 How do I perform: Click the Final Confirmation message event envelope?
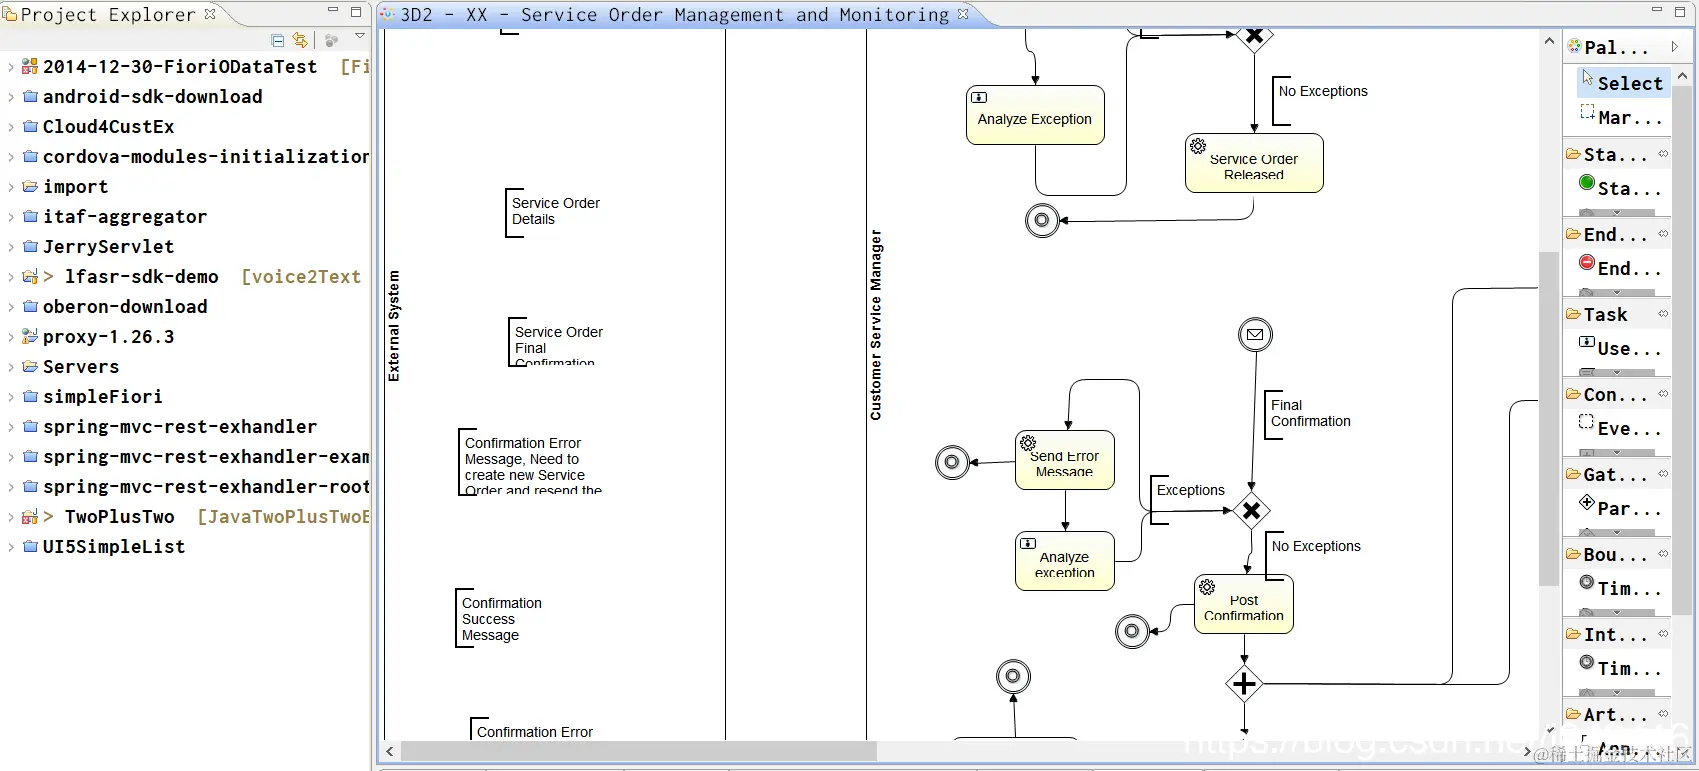(x=1255, y=334)
